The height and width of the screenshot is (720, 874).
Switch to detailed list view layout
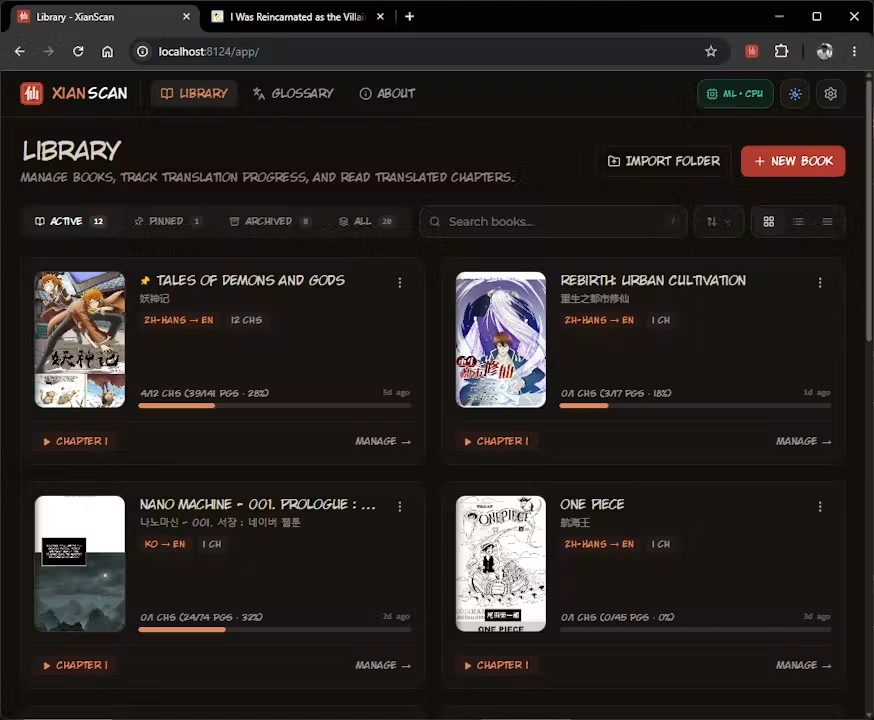798,222
